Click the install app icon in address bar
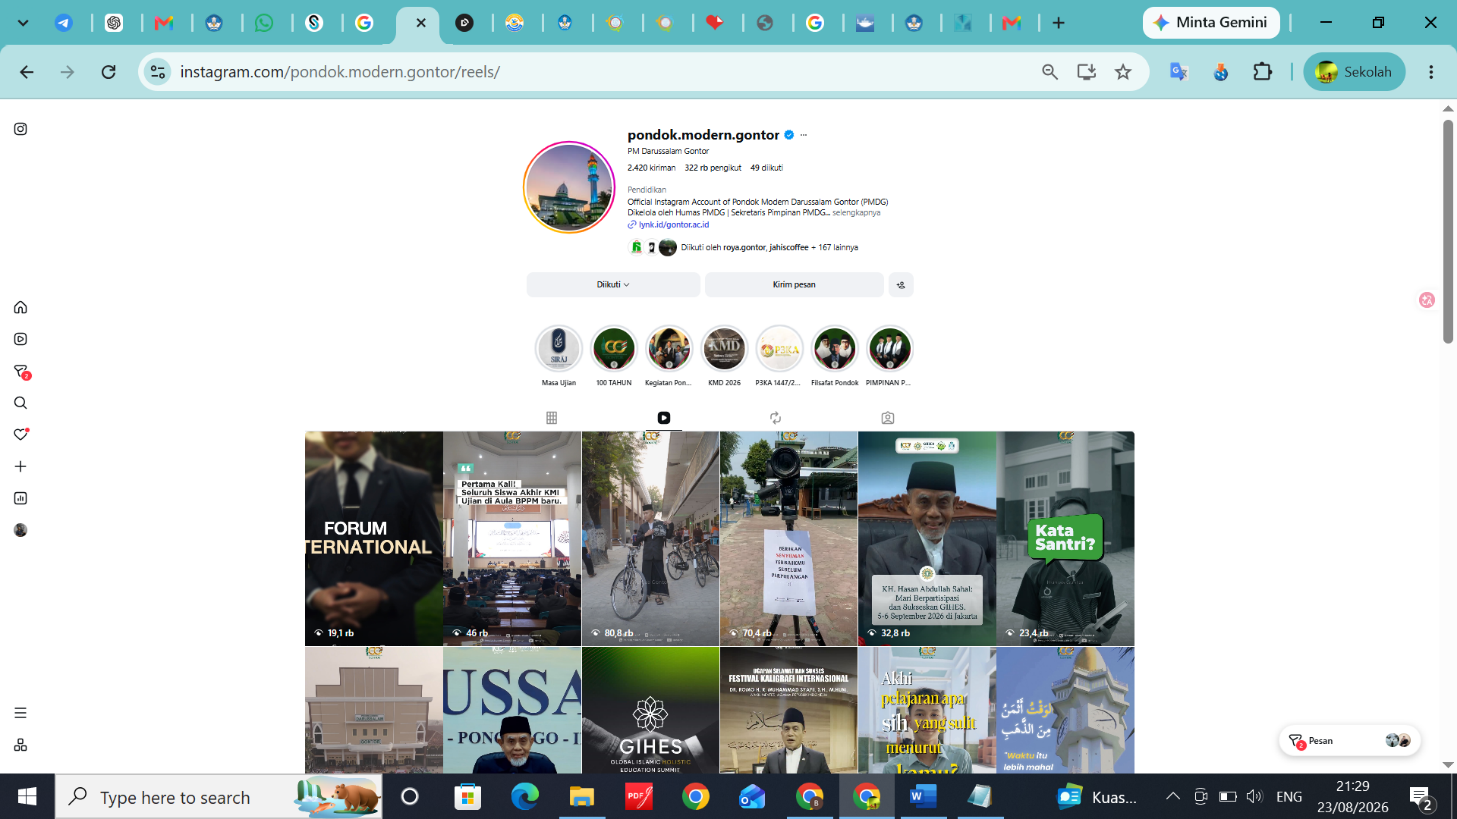Image resolution: width=1457 pixels, height=819 pixels. point(1086,72)
